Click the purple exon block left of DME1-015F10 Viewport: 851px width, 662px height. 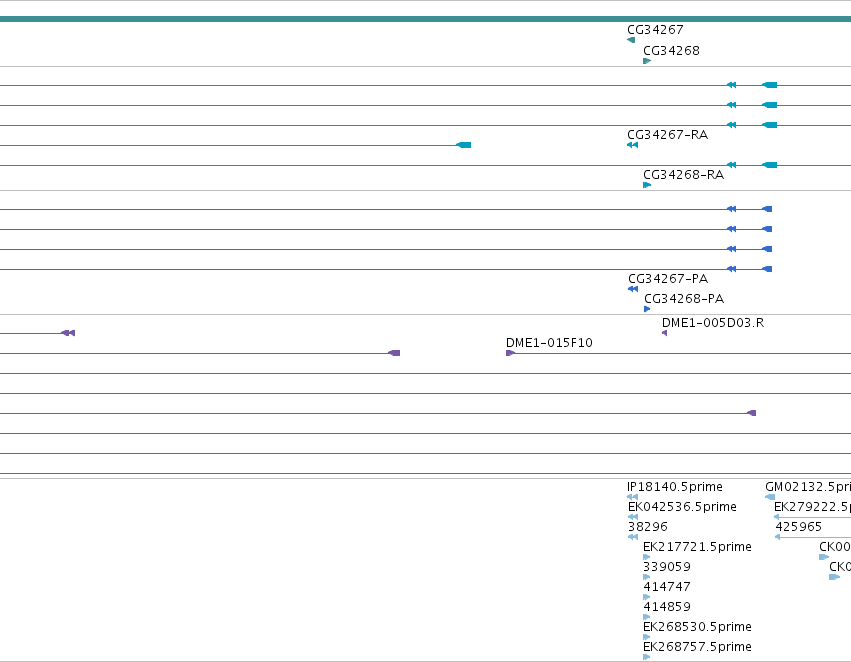coord(394,353)
